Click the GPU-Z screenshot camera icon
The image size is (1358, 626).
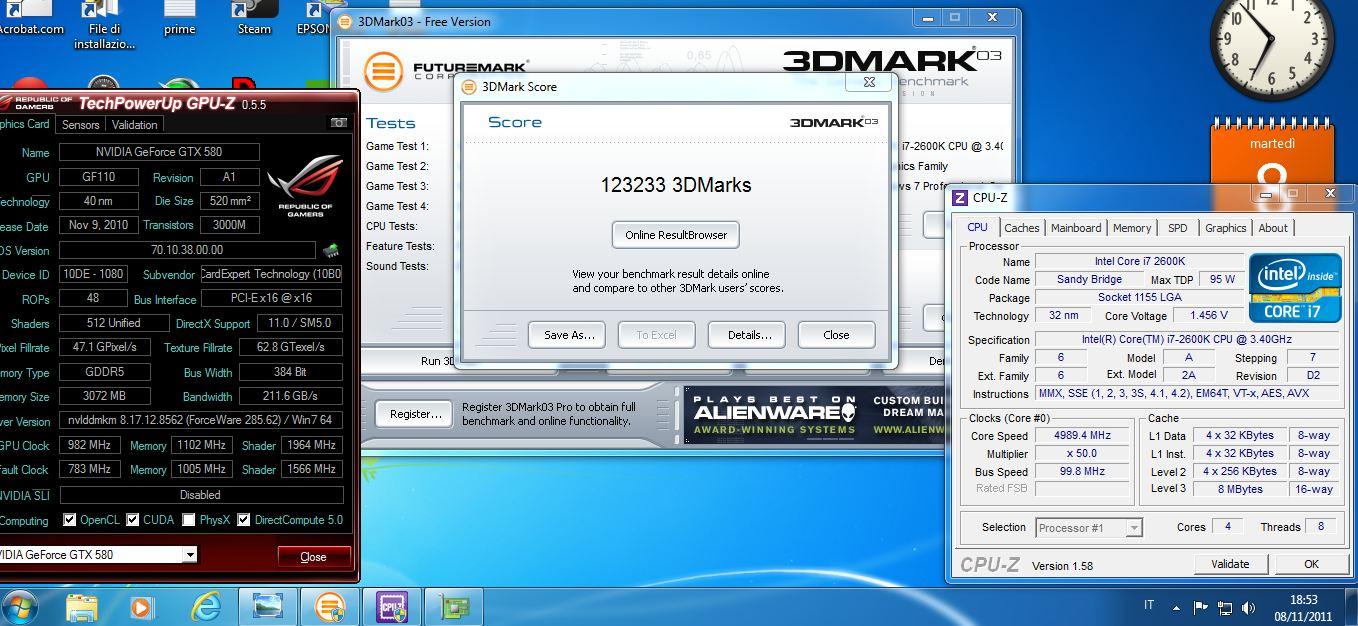[x=339, y=123]
